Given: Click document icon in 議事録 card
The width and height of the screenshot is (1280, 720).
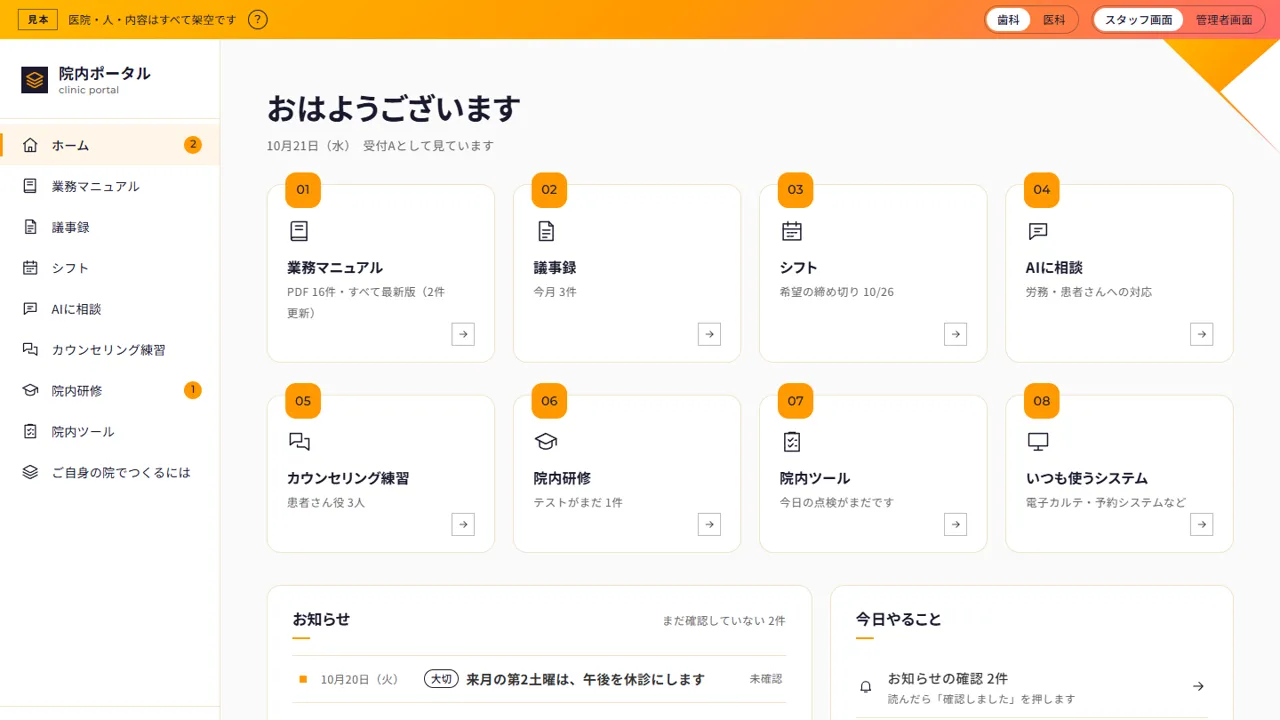Looking at the screenshot, I should click(x=546, y=231).
